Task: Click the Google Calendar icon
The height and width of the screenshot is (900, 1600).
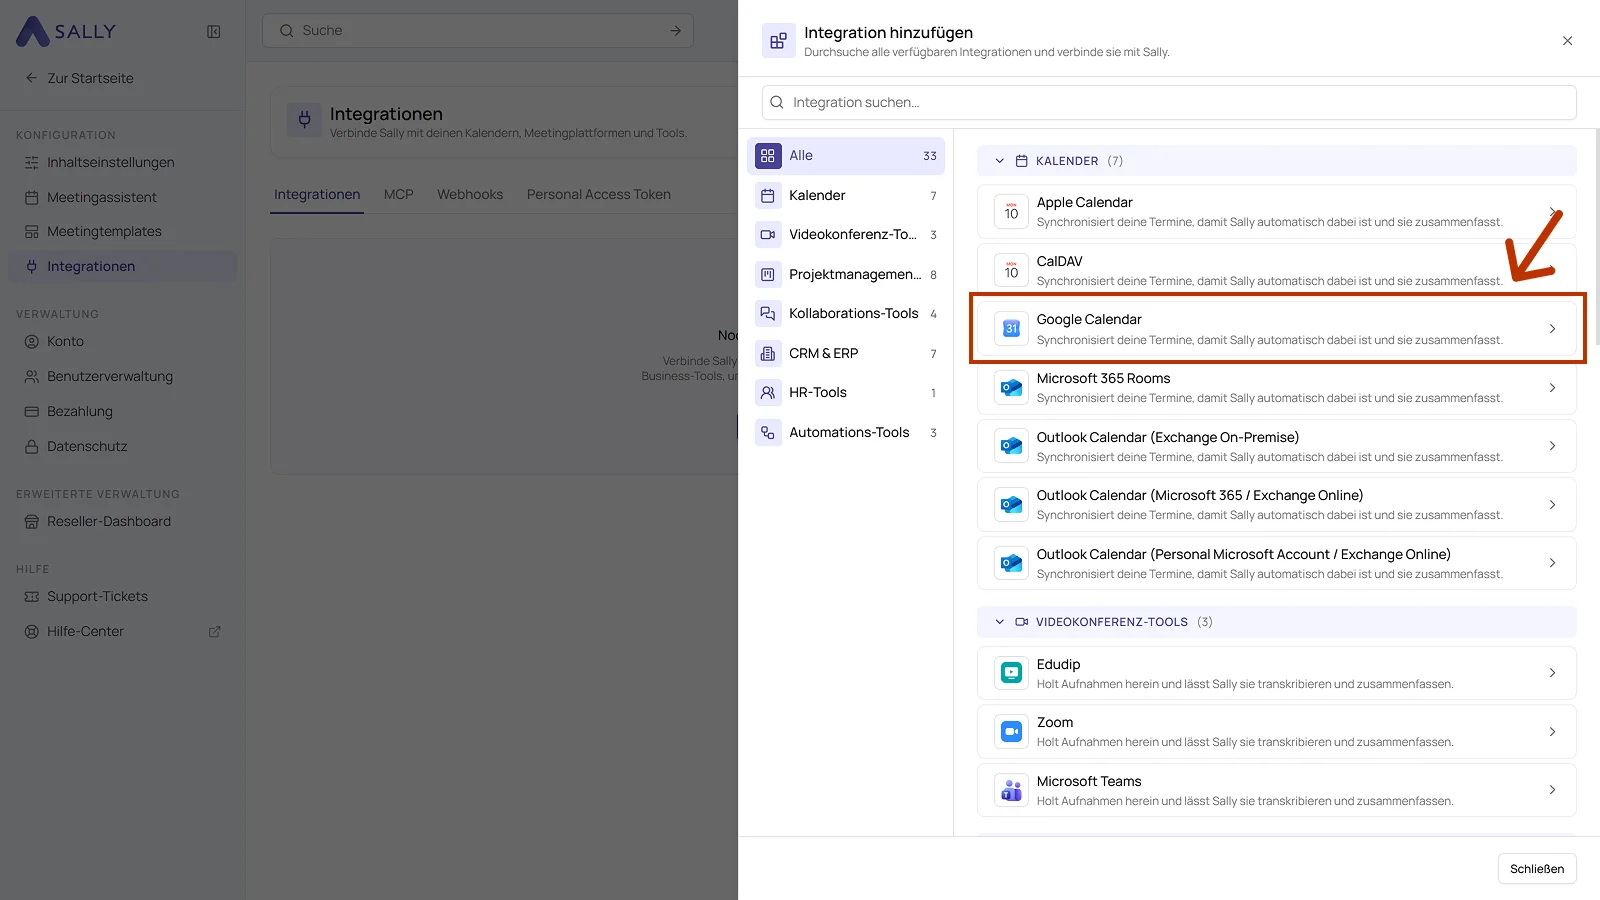Action: click(1011, 328)
